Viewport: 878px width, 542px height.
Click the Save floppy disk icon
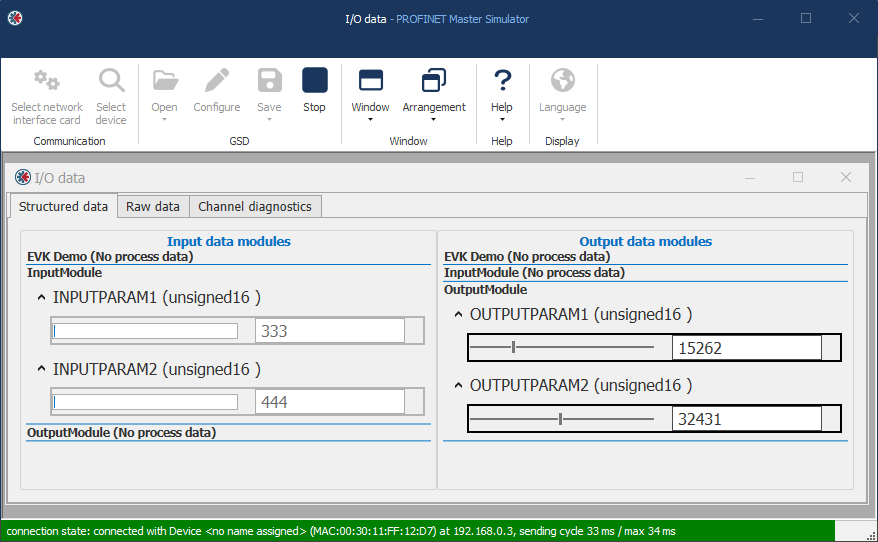269,81
